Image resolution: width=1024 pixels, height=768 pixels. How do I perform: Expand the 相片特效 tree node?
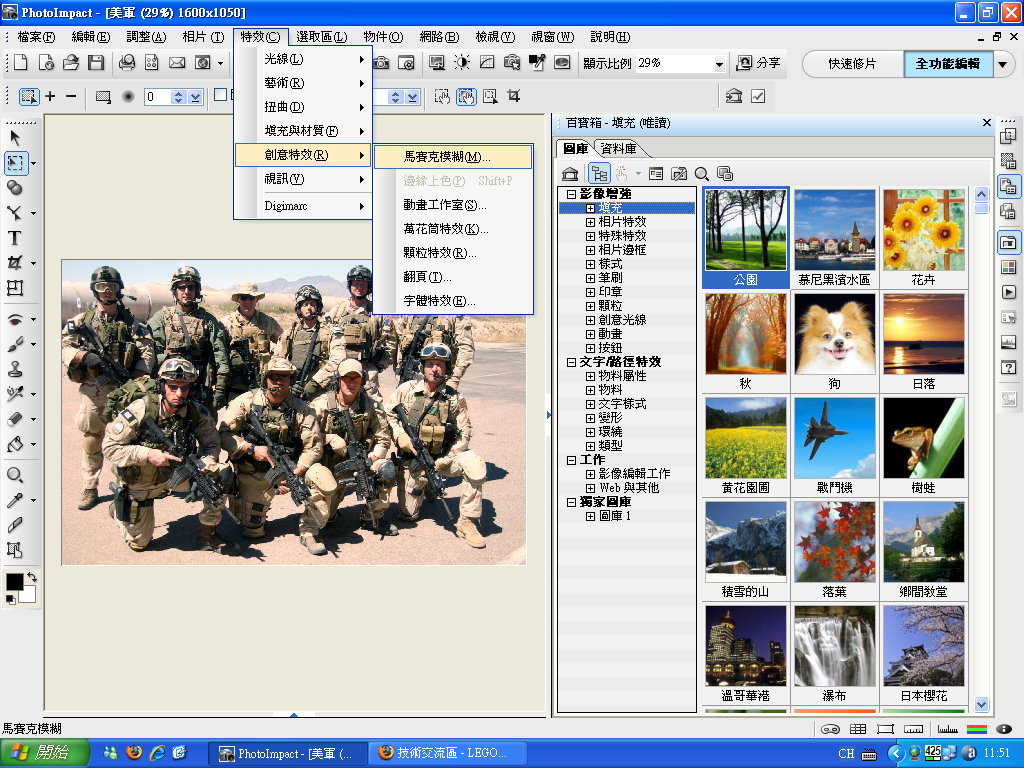(x=590, y=222)
